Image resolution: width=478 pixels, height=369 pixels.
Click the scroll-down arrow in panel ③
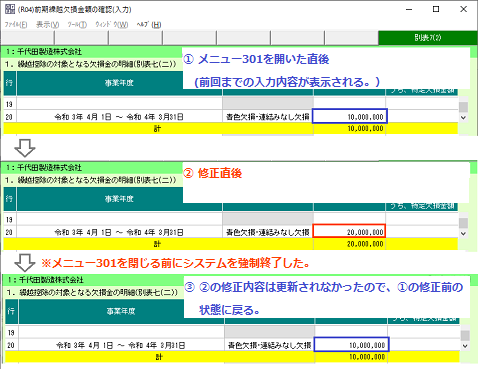click(465, 346)
